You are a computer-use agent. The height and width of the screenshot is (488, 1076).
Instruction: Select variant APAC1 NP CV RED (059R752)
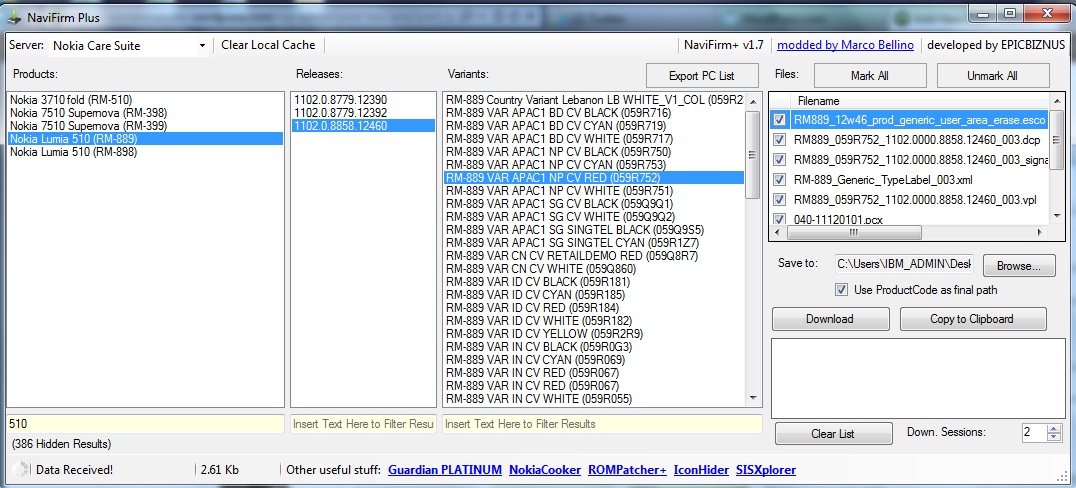pos(594,178)
